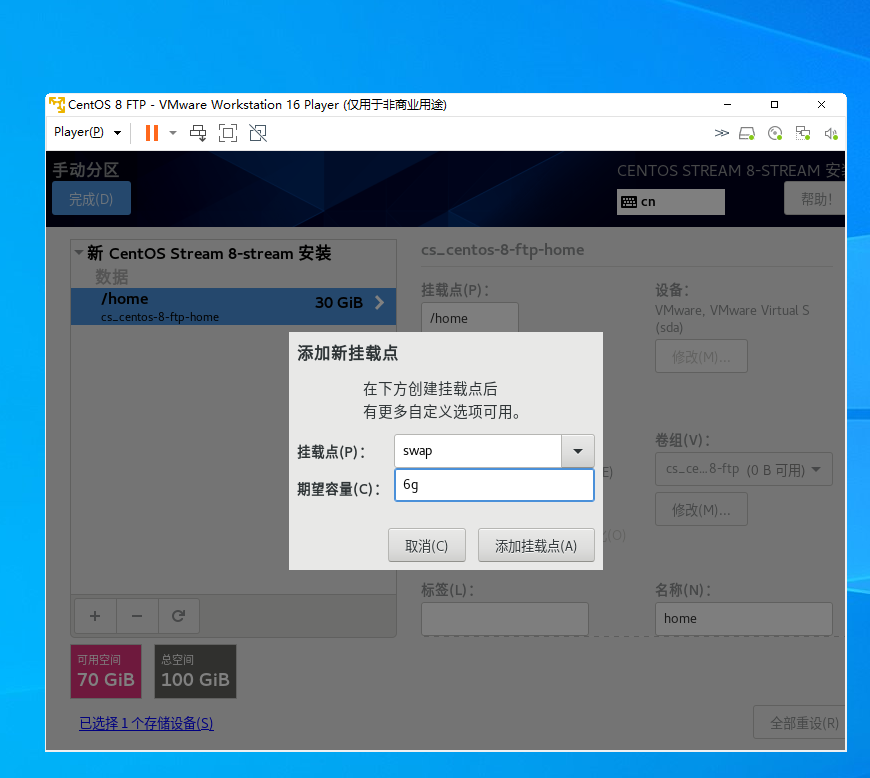Screen dimensions: 870x778
Task: Toggle Unity mode icon
Action: pos(258,133)
